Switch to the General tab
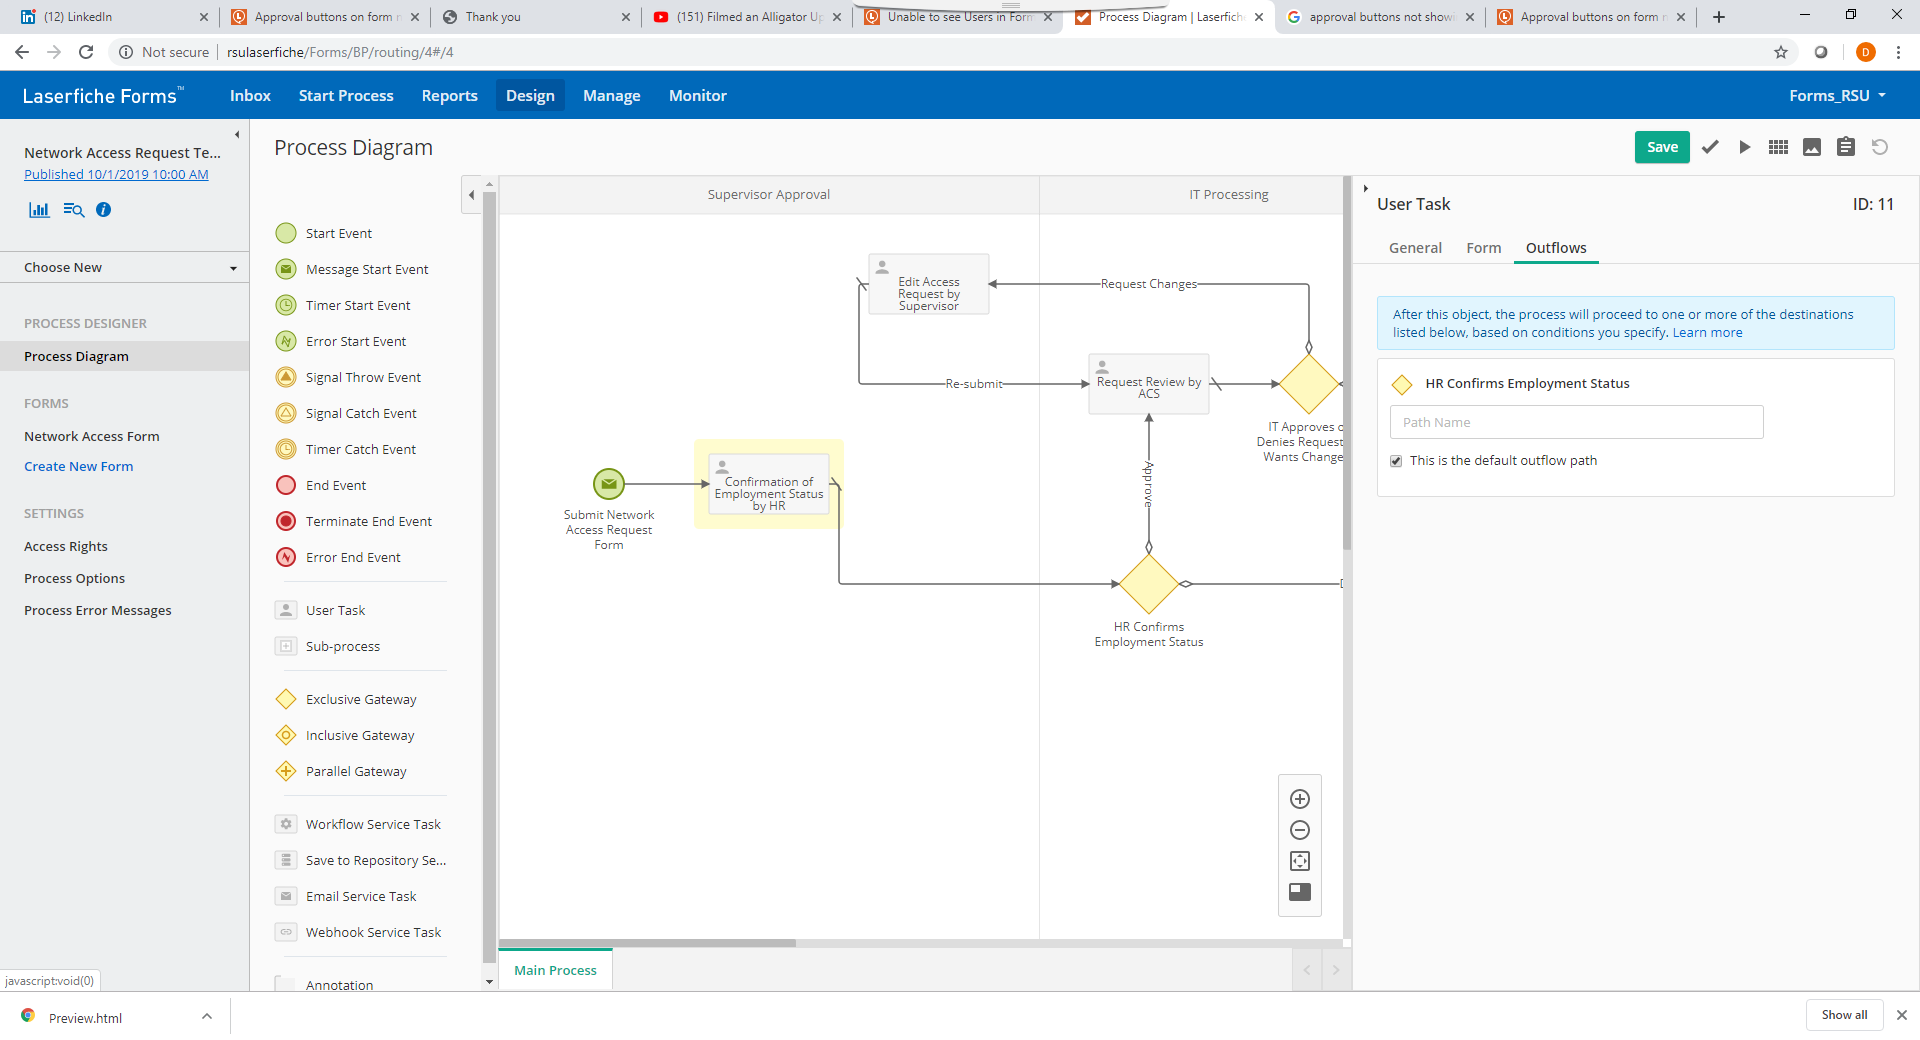Screen dimensions: 1920x1040 tap(1415, 248)
